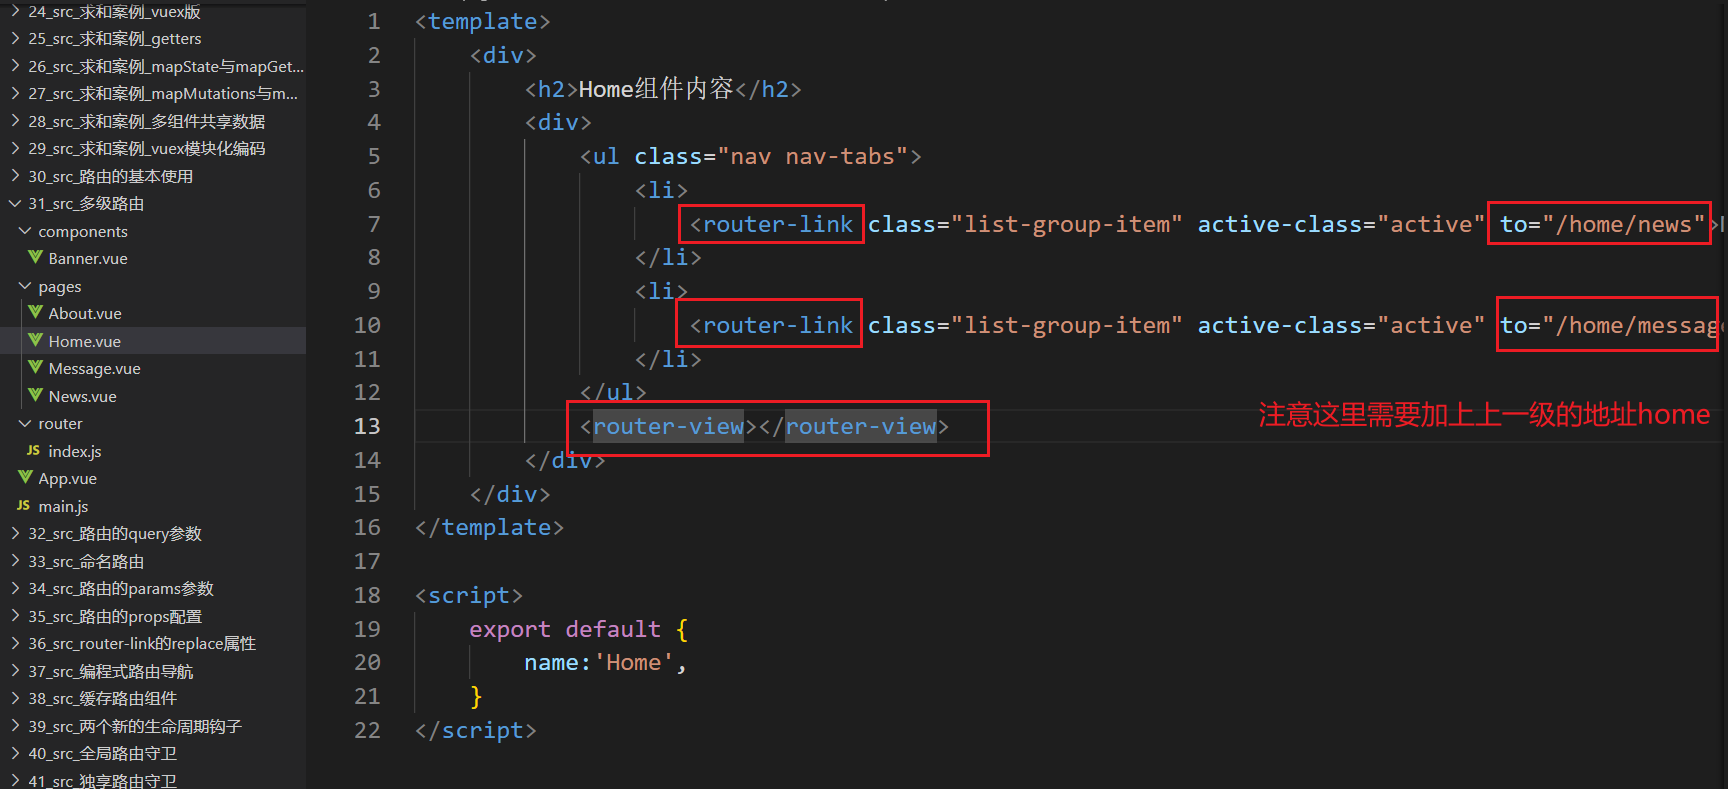Select the 26_src_求和案例_mapState folder row
1728x789 pixels.
153,66
